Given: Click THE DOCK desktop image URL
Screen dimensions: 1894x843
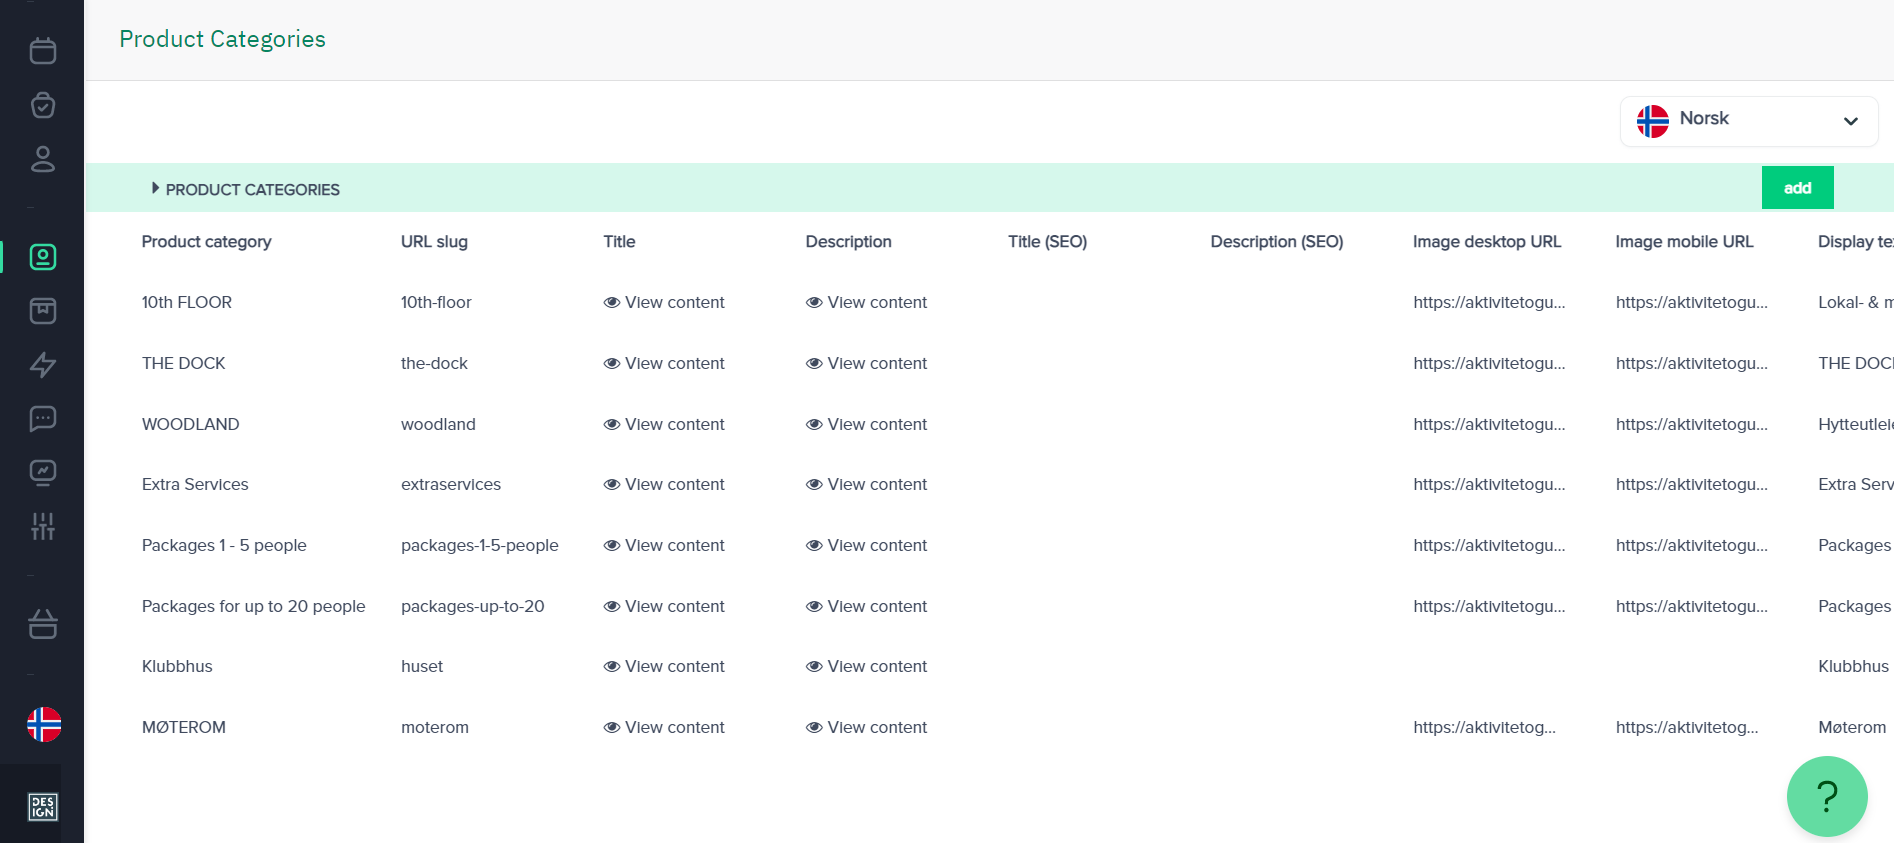Looking at the screenshot, I should coord(1489,363).
